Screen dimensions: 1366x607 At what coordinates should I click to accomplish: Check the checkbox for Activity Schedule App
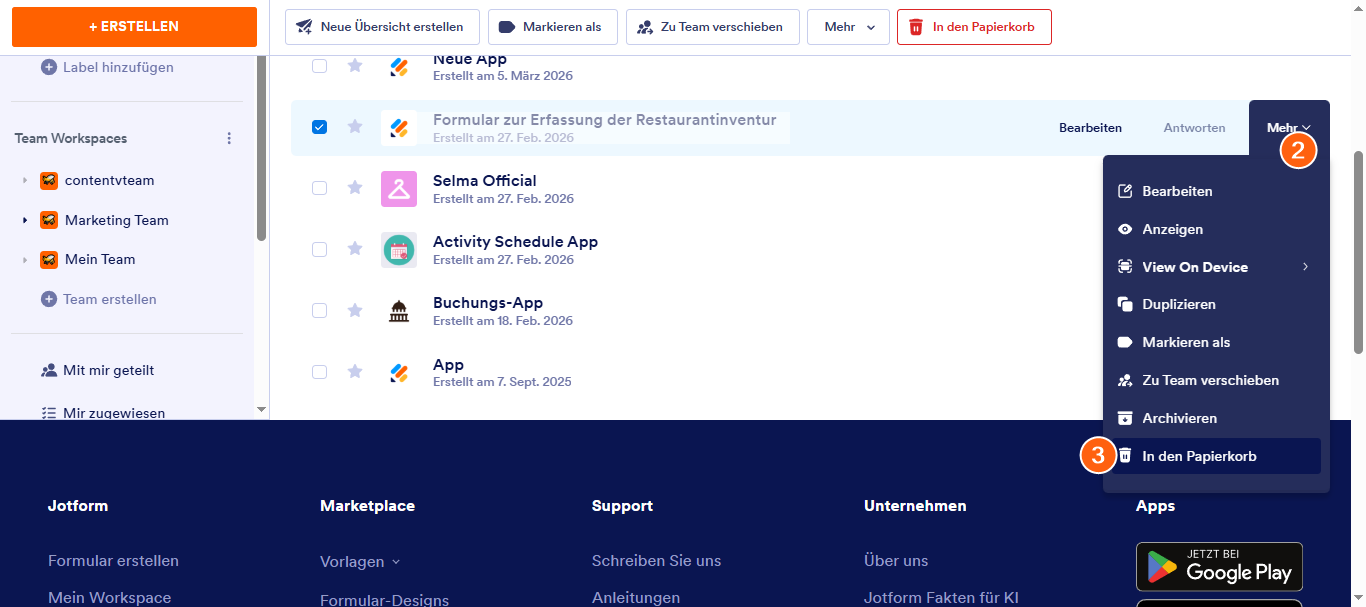pyautogui.click(x=319, y=249)
